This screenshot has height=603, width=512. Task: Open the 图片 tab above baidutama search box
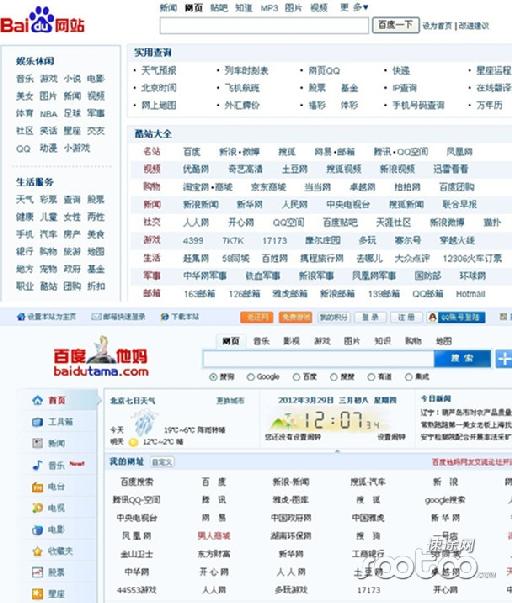coord(352,341)
